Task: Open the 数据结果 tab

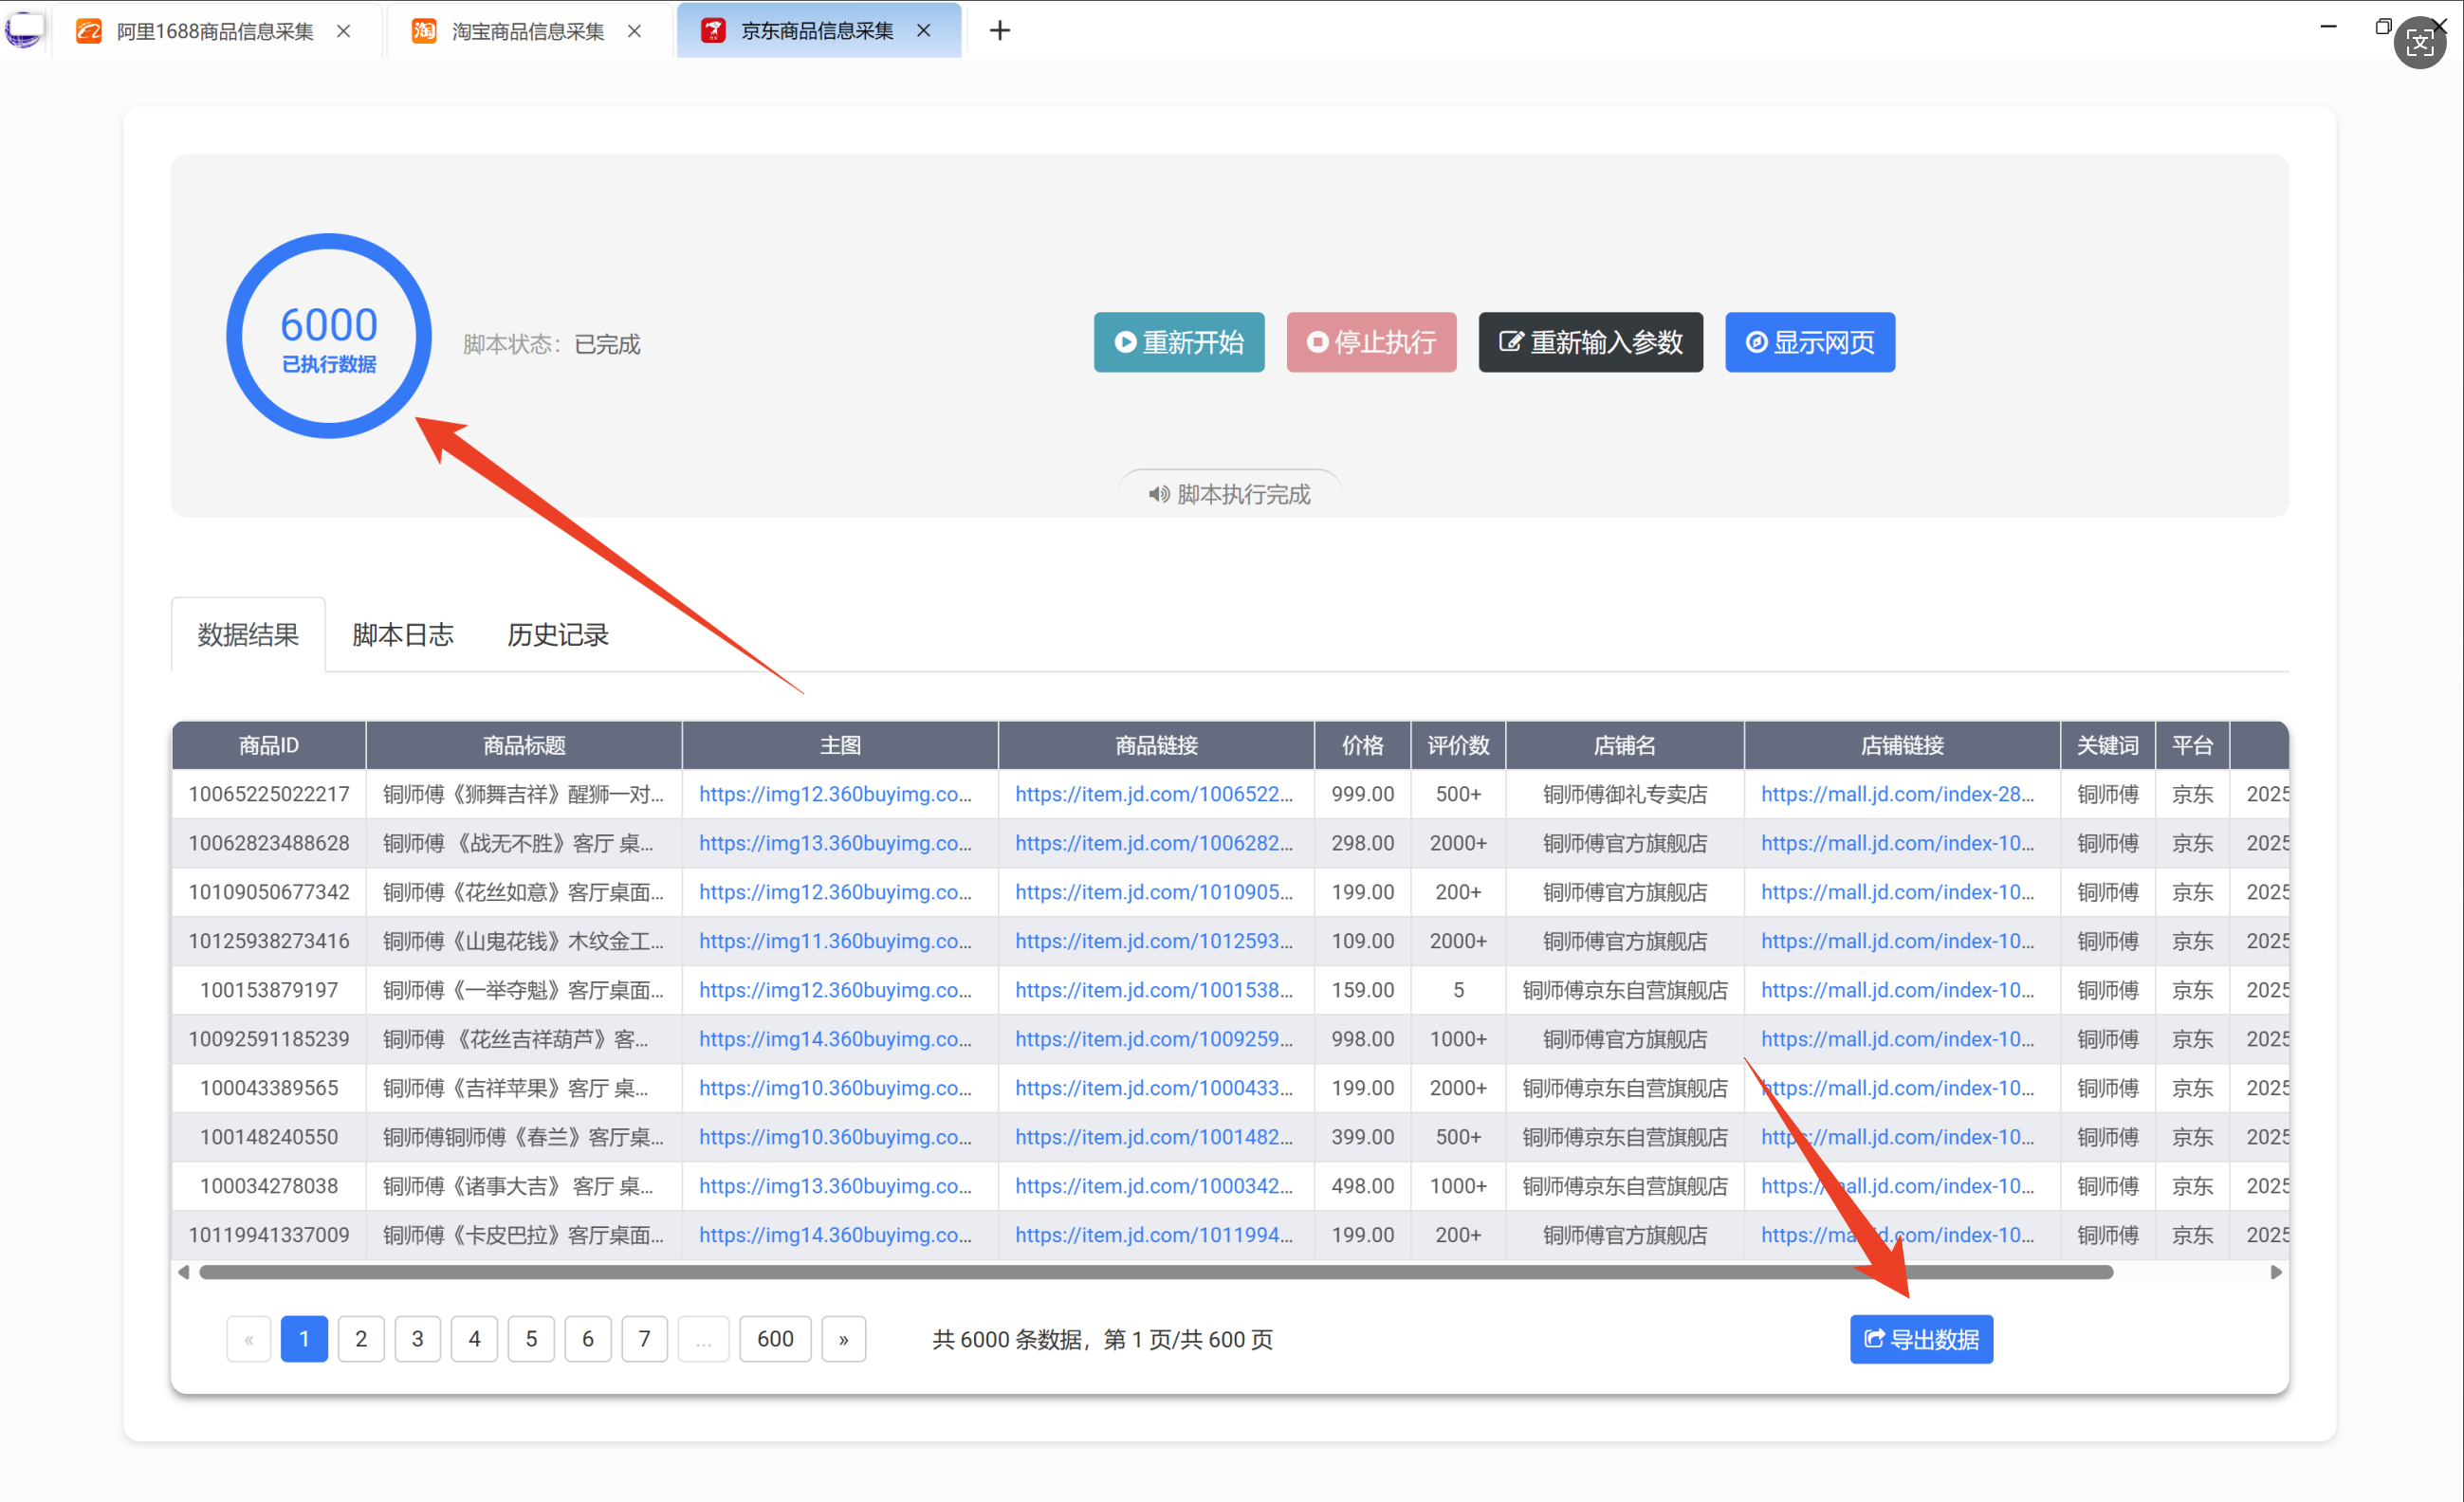Action: click(x=248, y=635)
